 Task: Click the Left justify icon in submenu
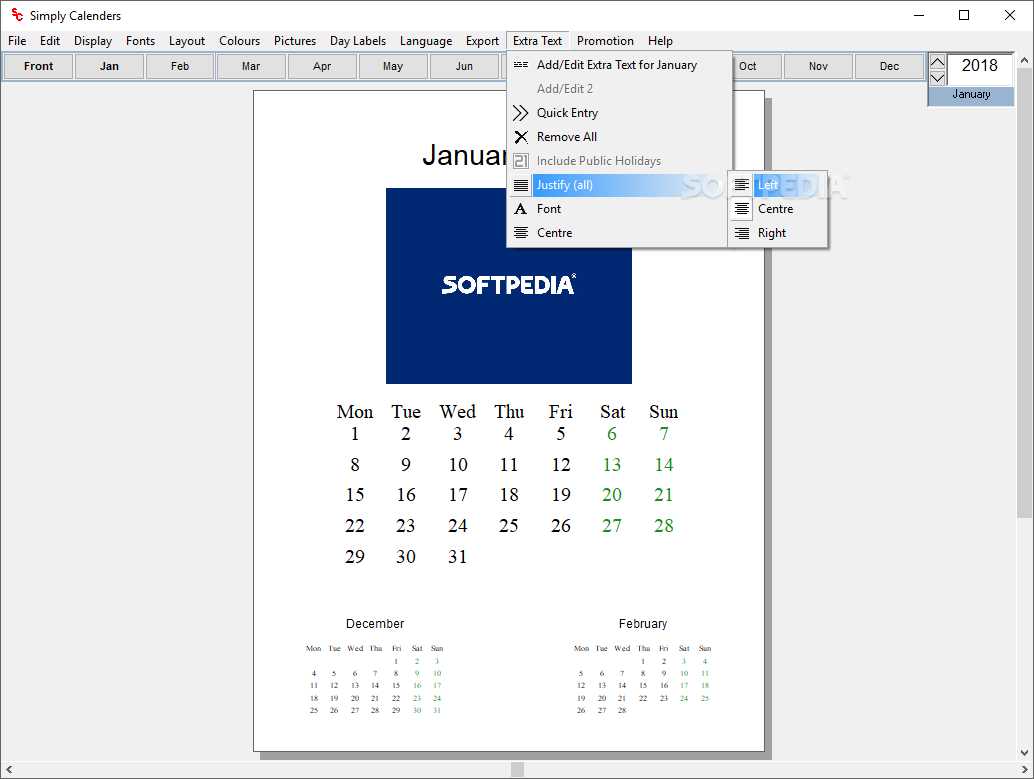(x=742, y=185)
